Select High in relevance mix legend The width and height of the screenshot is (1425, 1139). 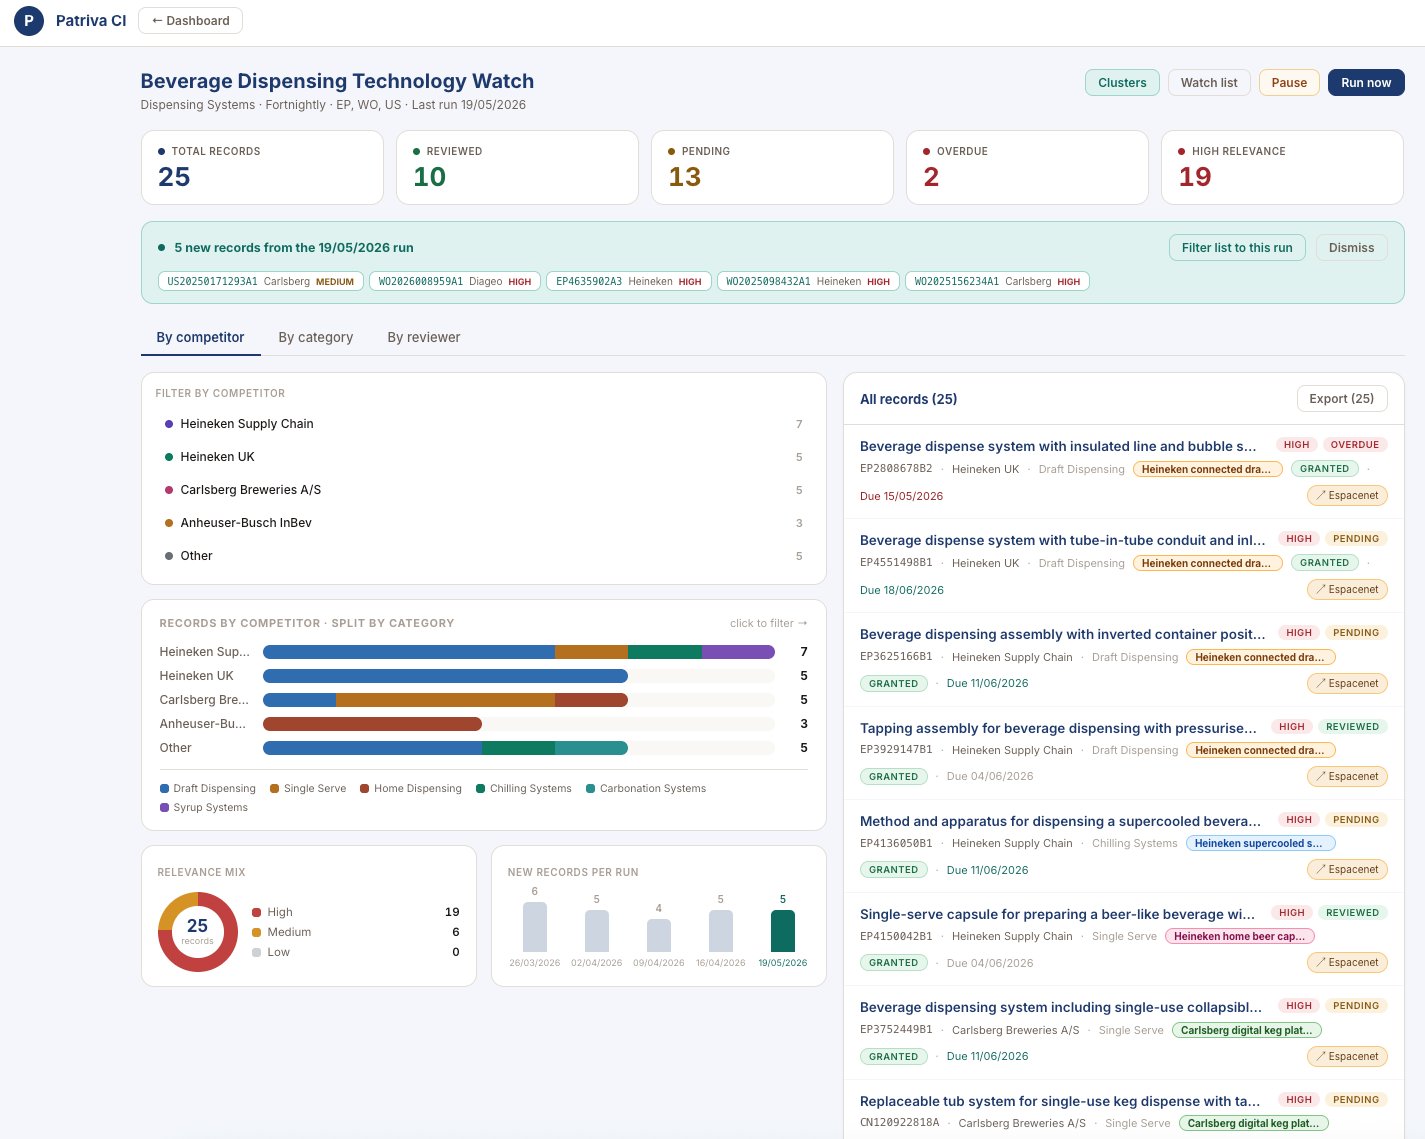pyautogui.click(x=355, y=912)
